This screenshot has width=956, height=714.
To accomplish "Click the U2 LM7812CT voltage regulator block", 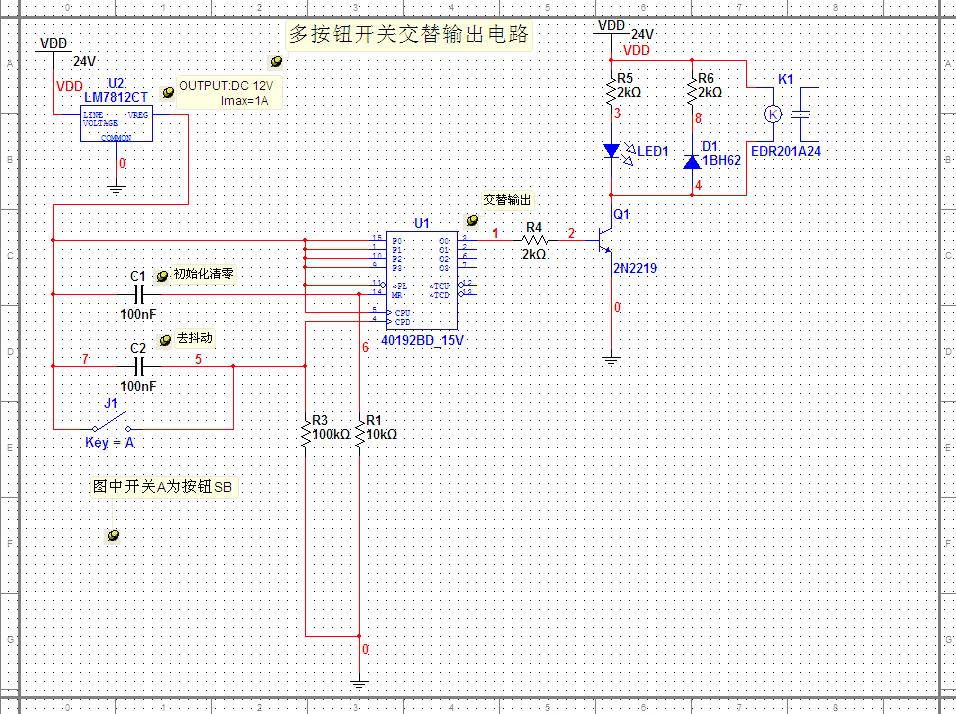I will pos(116,124).
